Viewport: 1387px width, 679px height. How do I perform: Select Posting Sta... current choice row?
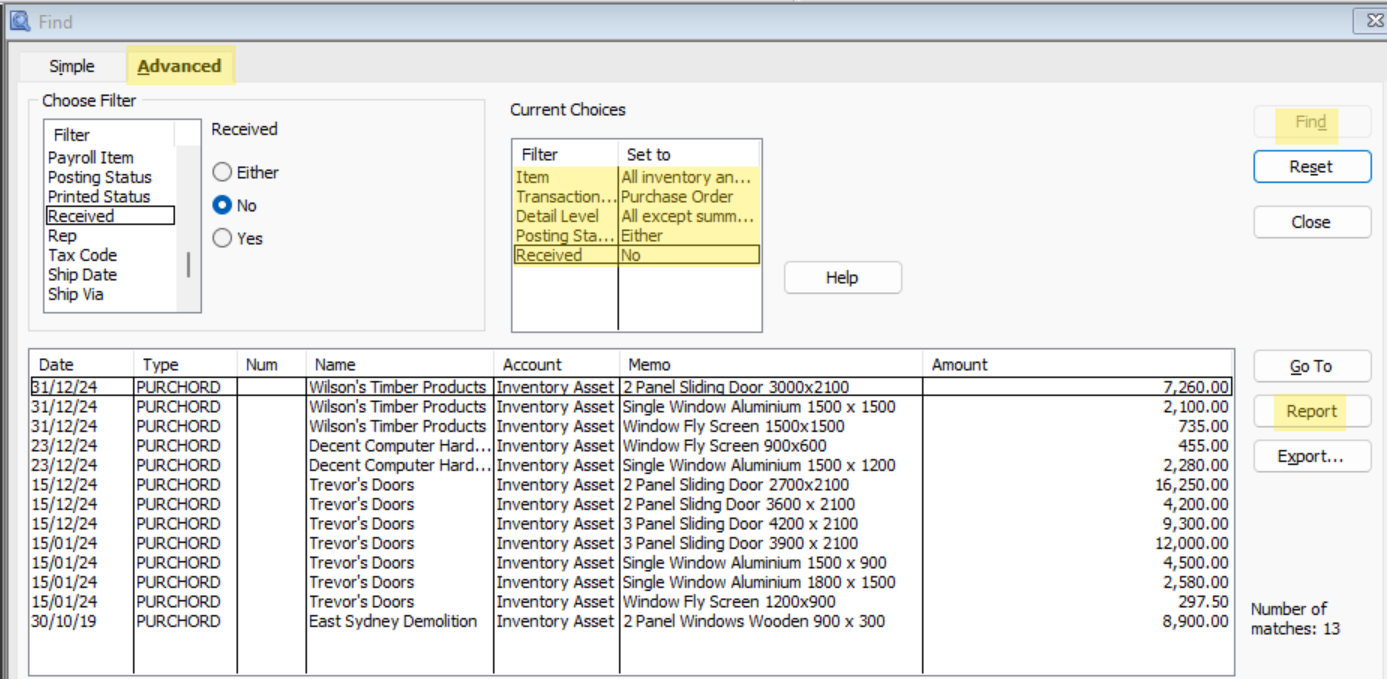click(x=636, y=236)
